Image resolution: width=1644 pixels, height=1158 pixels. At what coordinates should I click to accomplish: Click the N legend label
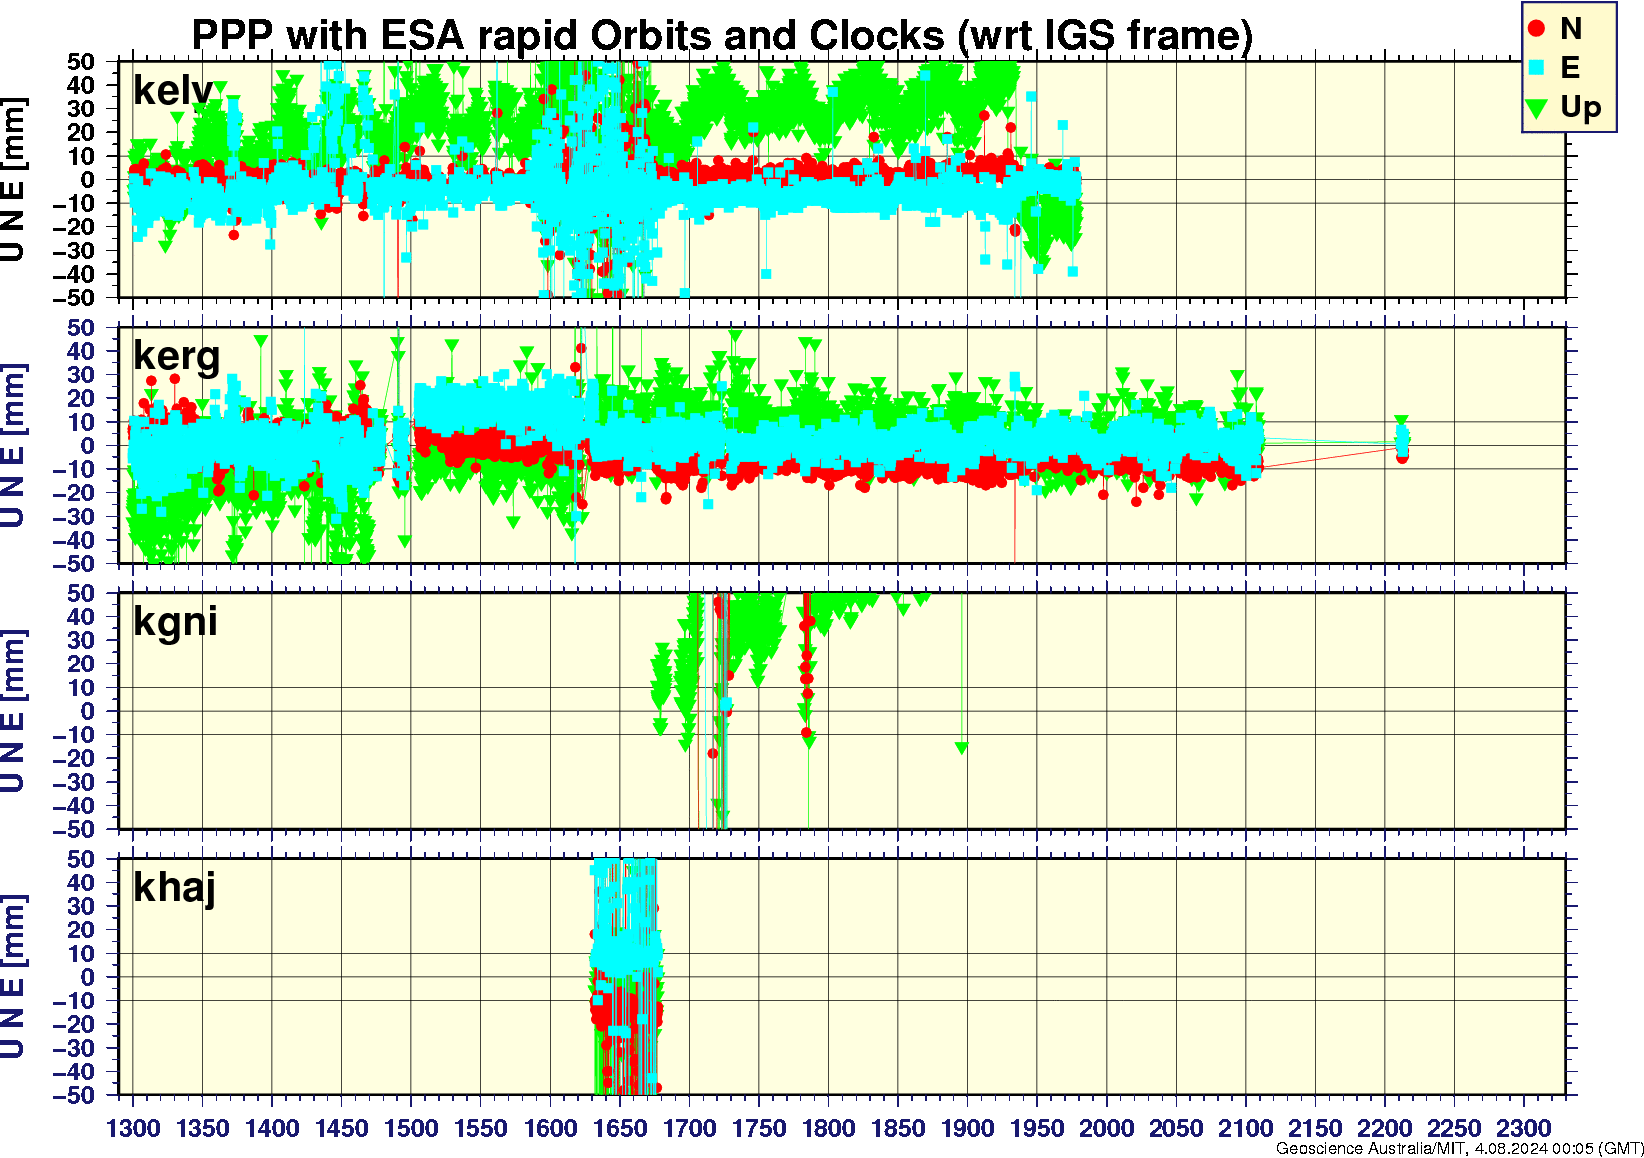pos(1571,29)
